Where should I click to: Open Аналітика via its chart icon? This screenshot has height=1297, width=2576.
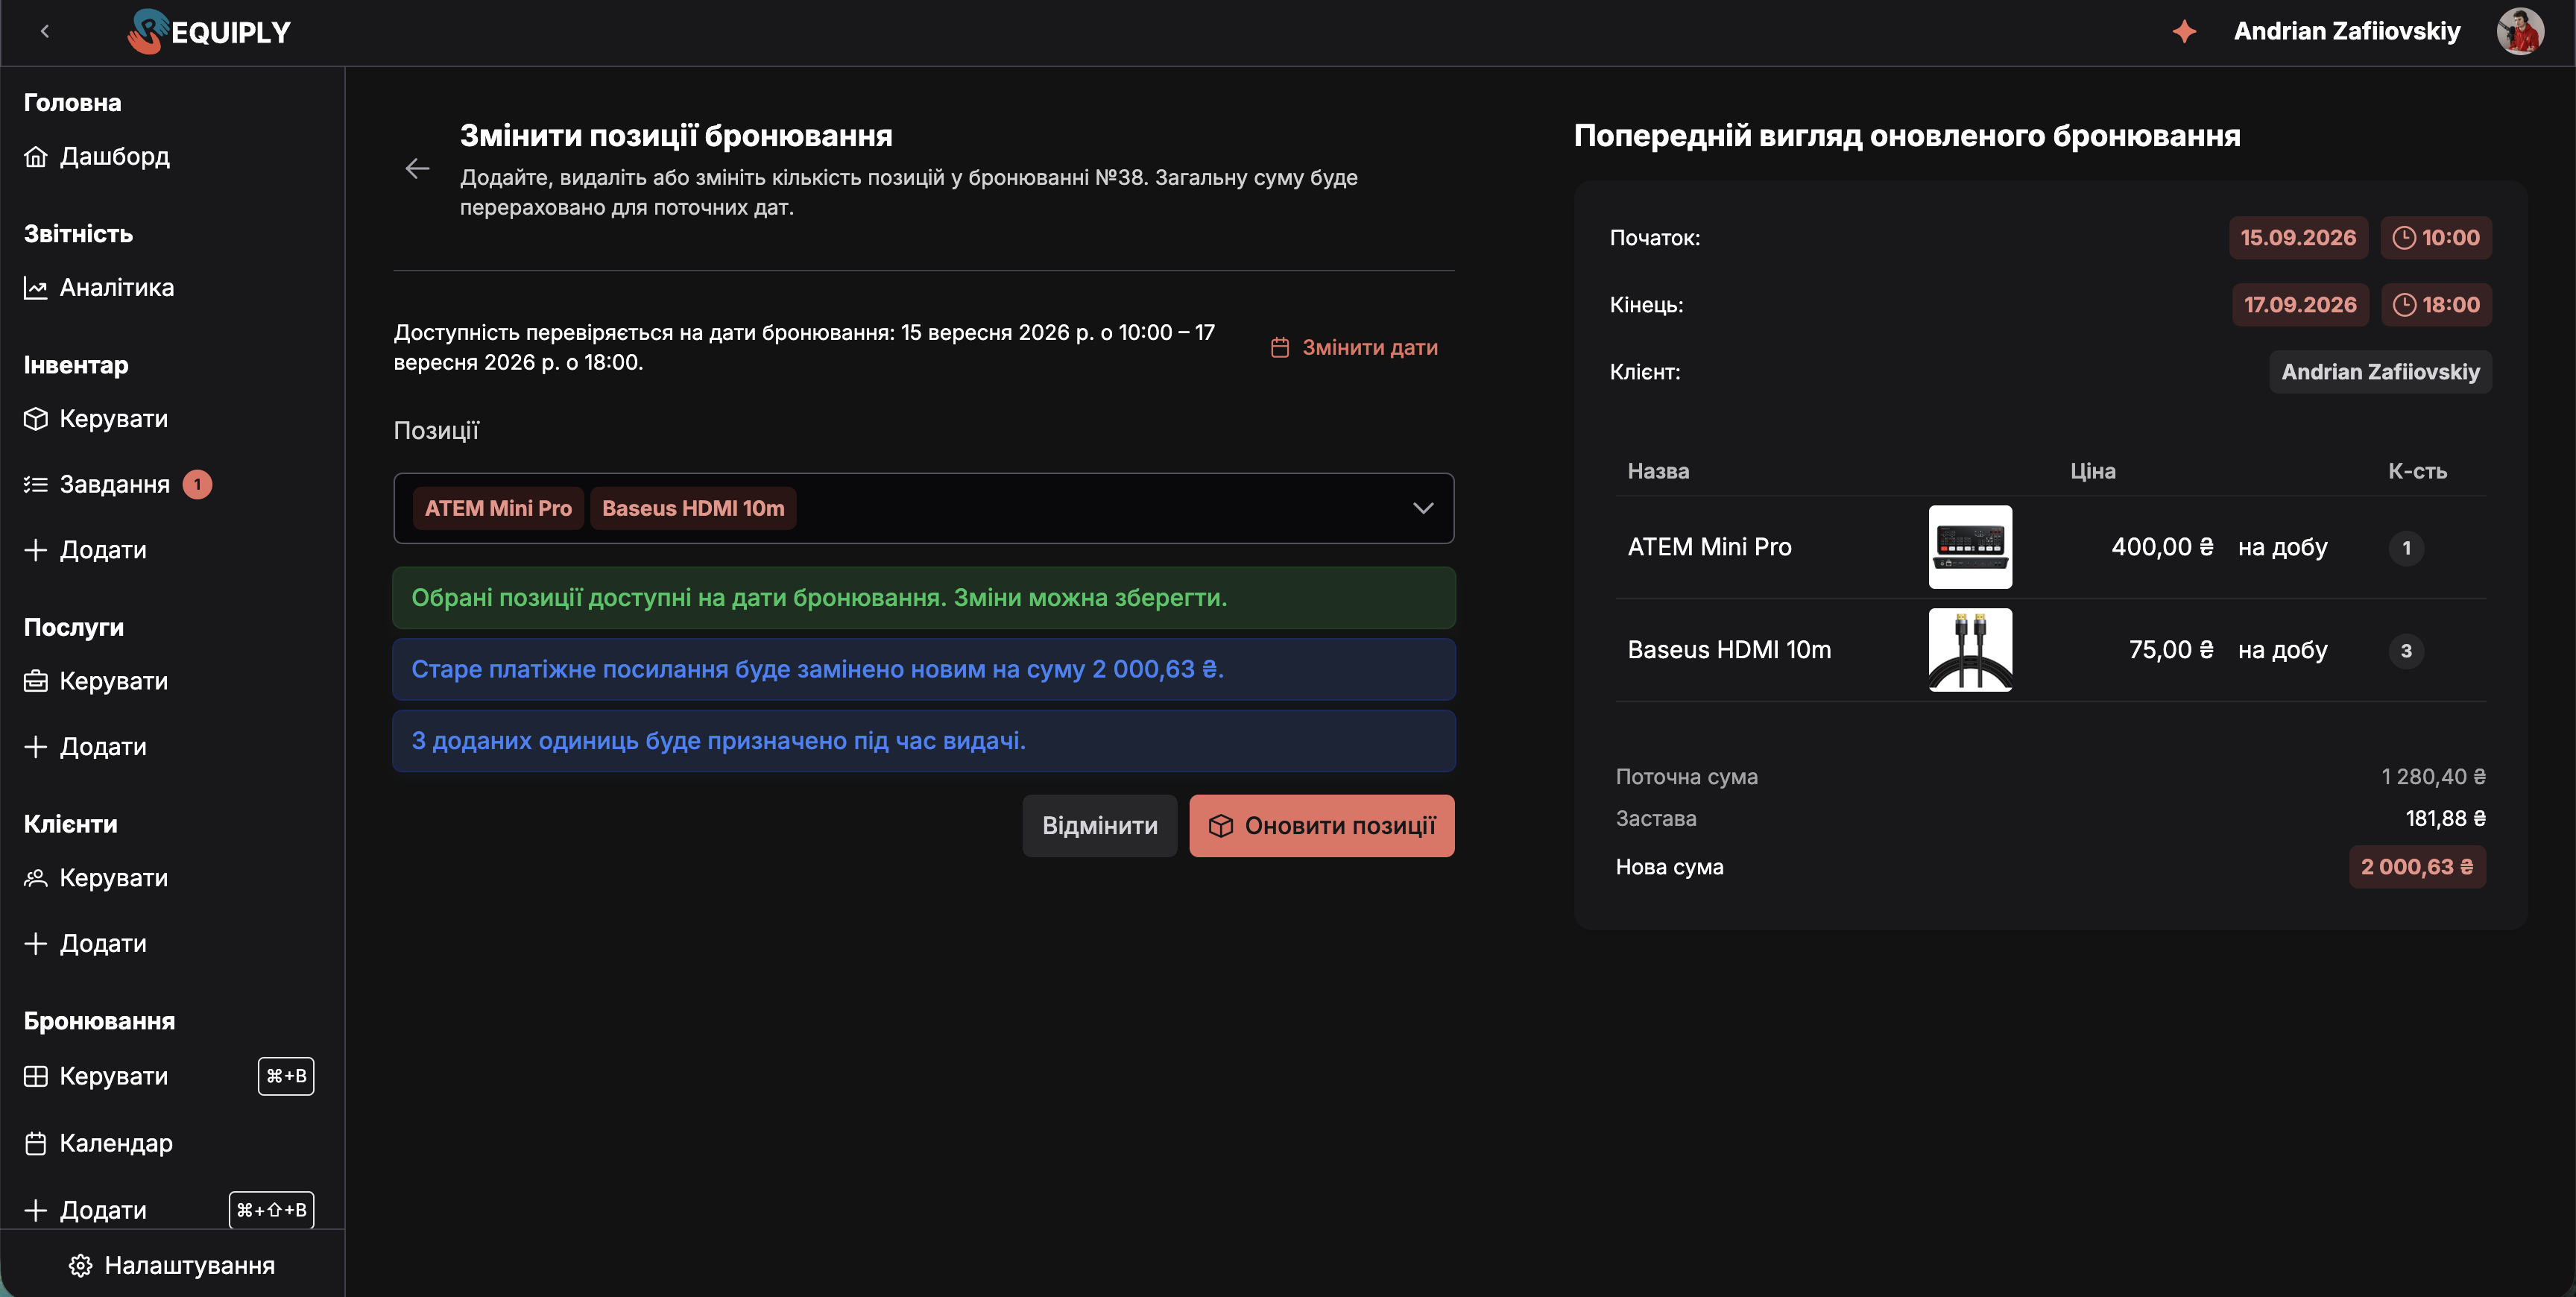[36, 288]
